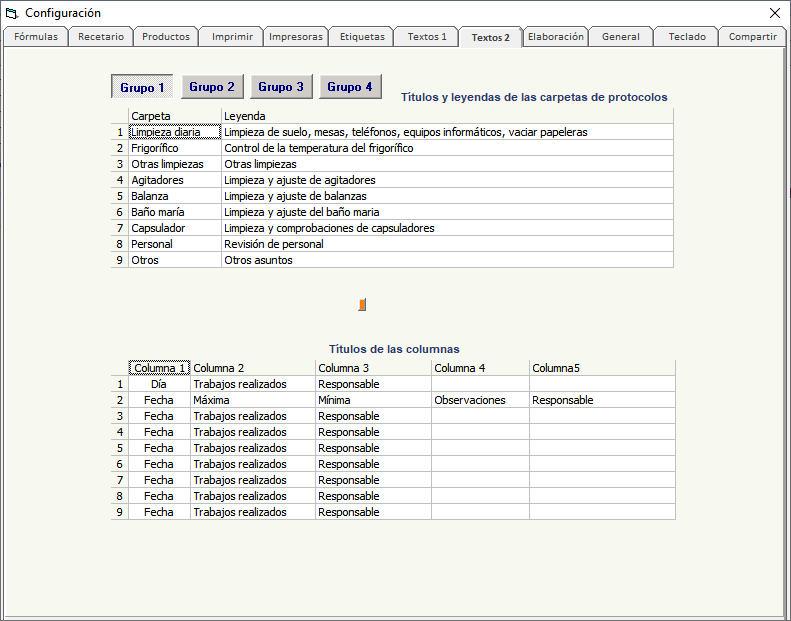Click the 'Observaciones' cell
Image resolution: width=791 pixels, height=621 pixels.
pyautogui.click(x=481, y=401)
